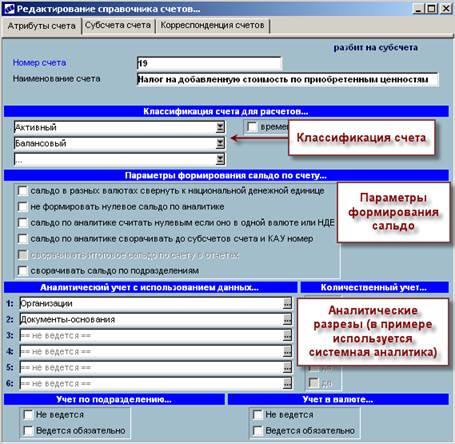The height and width of the screenshot is (444, 455).
Task: Open ellipsis picker for analytics row 3
Action: [287, 335]
